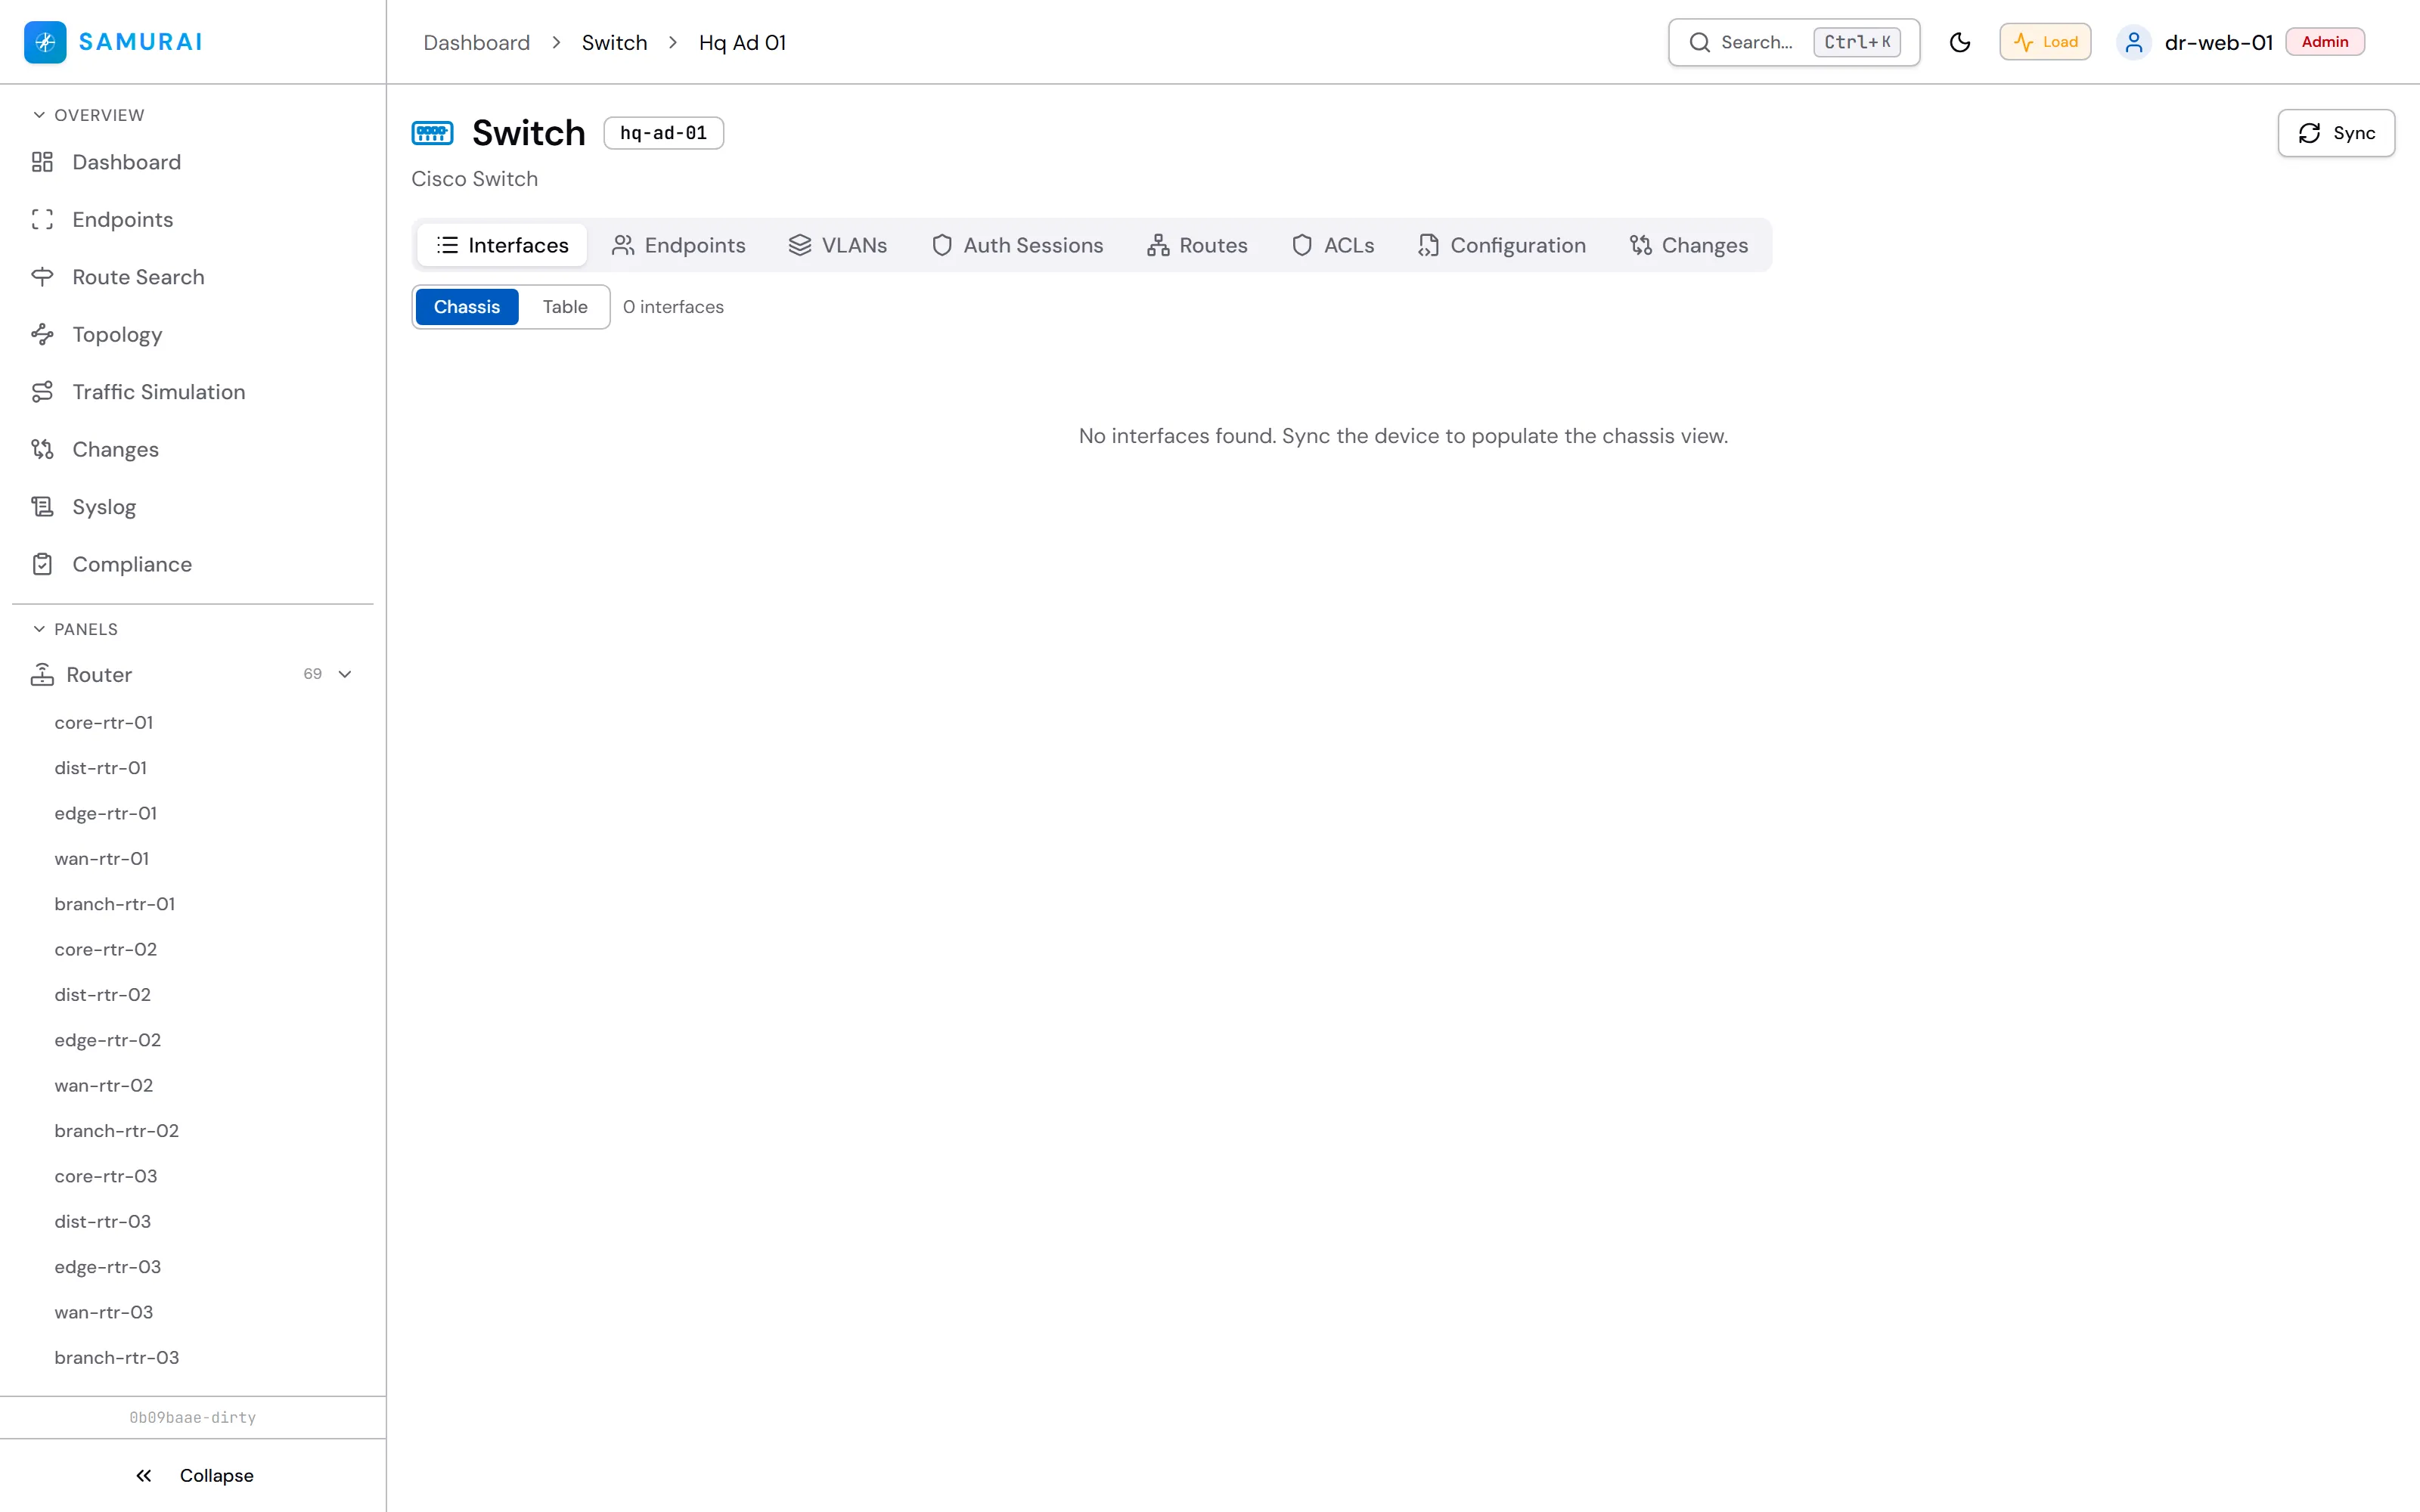Switch to the device Changes tab

pos(1688,245)
